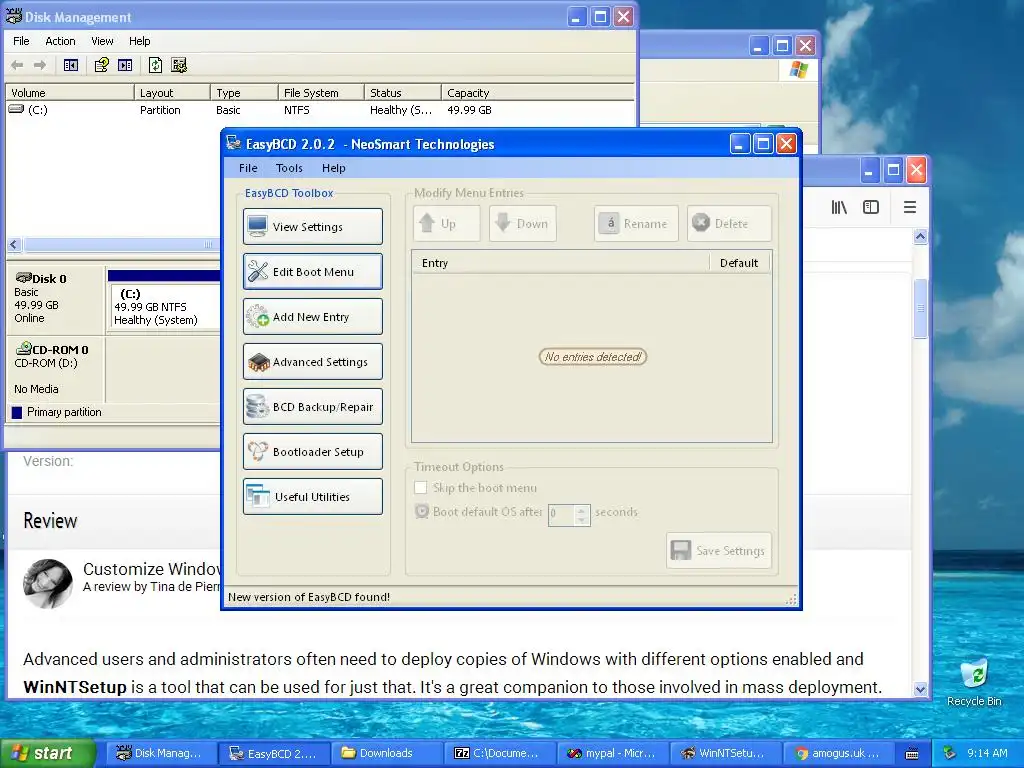This screenshot has width=1024, height=768.
Task: Switch to mypal taskbar button
Action: tap(612, 753)
